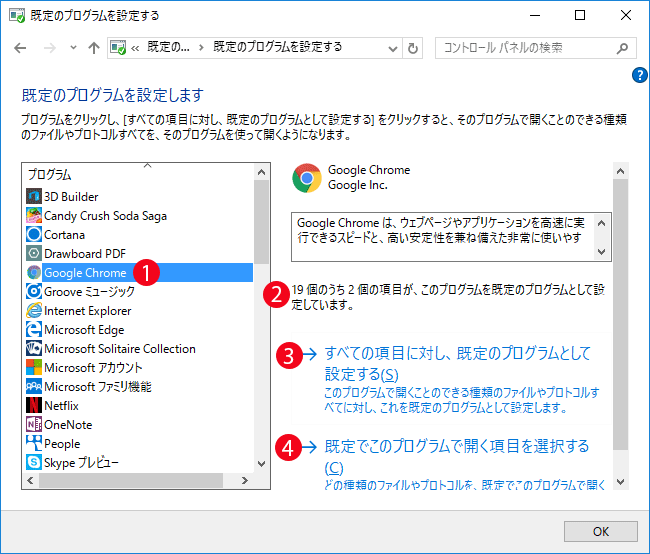This screenshot has width=650, height=554.
Task: Select Microsoft Solitaire Collection entry
Action: tap(139, 348)
